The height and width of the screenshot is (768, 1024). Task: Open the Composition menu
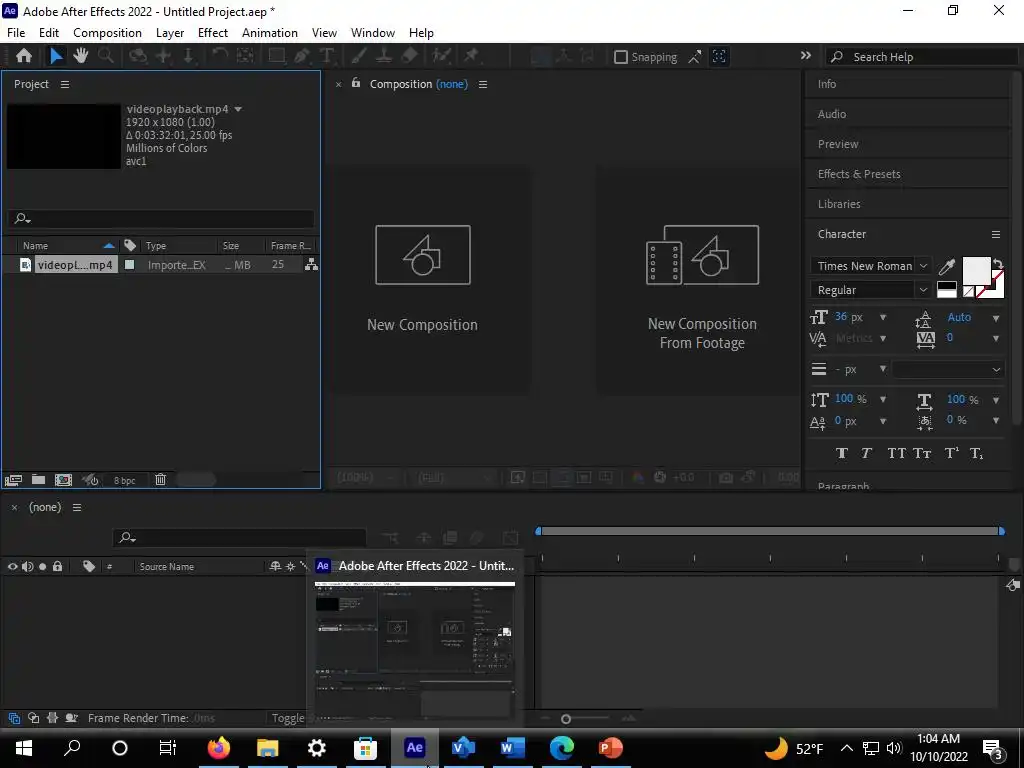[x=107, y=33]
